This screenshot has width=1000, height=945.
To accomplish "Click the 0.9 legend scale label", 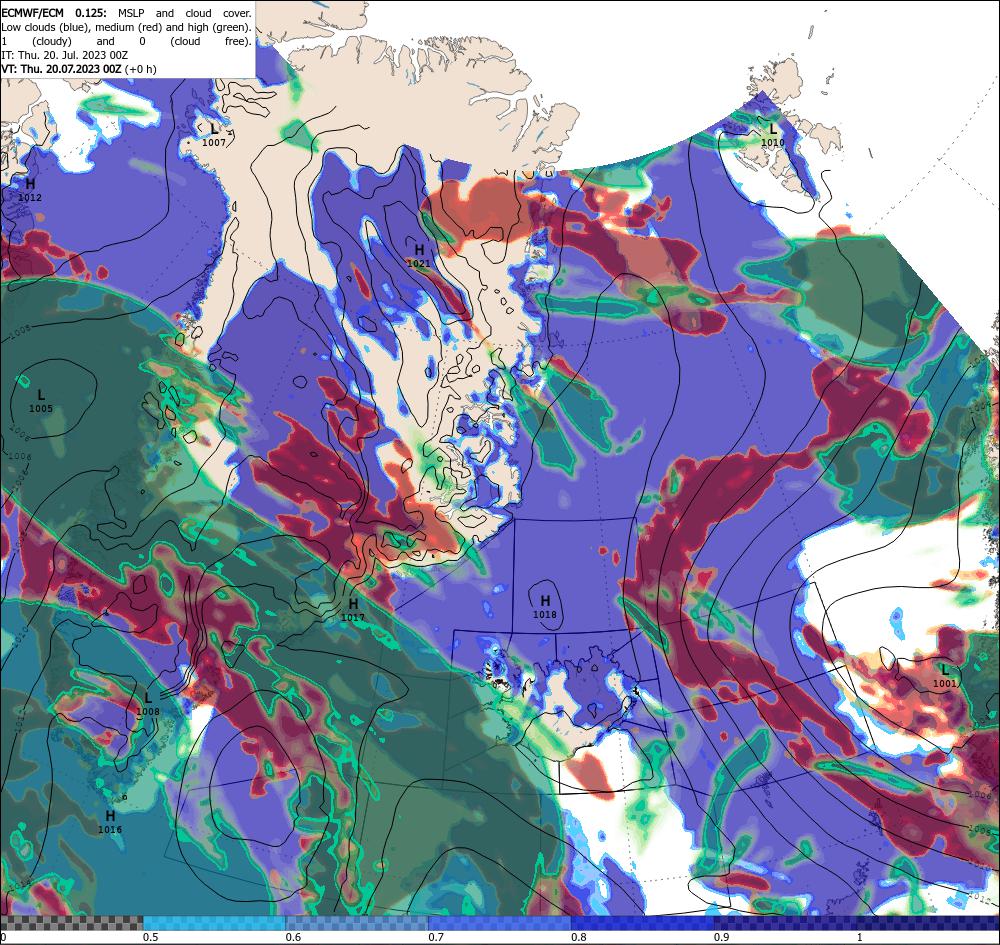I will pyautogui.click(x=722, y=937).
